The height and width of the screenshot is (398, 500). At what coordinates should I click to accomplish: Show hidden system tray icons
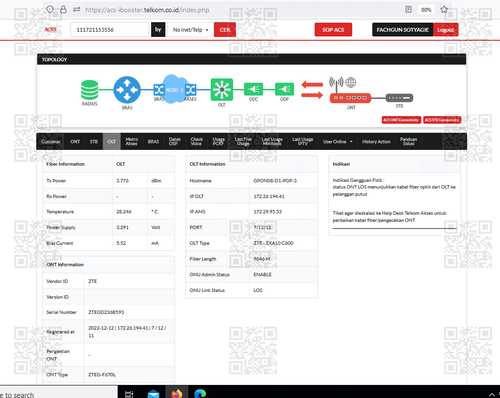pos(492,394)
